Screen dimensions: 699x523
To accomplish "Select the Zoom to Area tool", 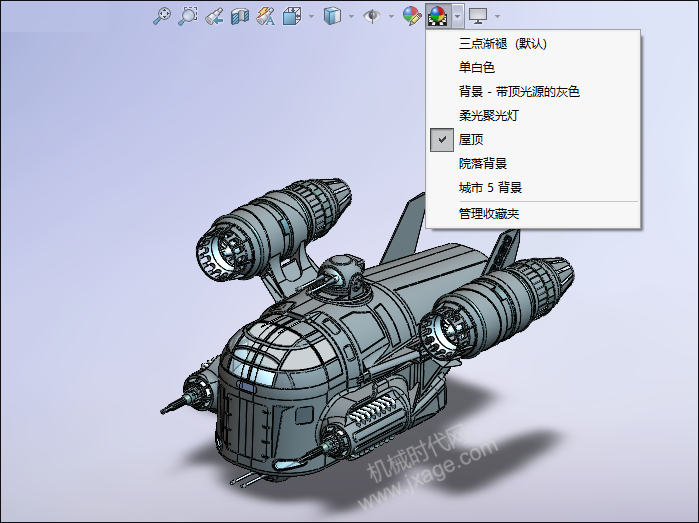I will pos(188,16).
